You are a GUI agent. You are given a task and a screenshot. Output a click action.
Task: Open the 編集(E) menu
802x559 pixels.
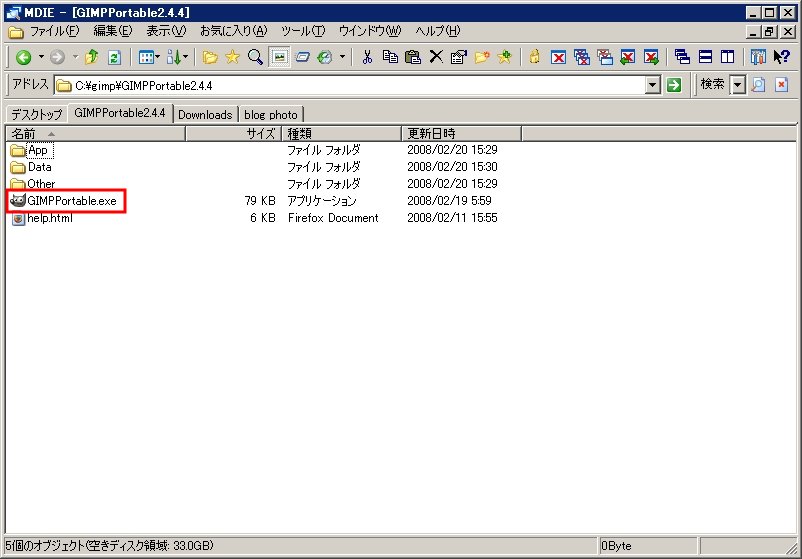coord(113,31)
